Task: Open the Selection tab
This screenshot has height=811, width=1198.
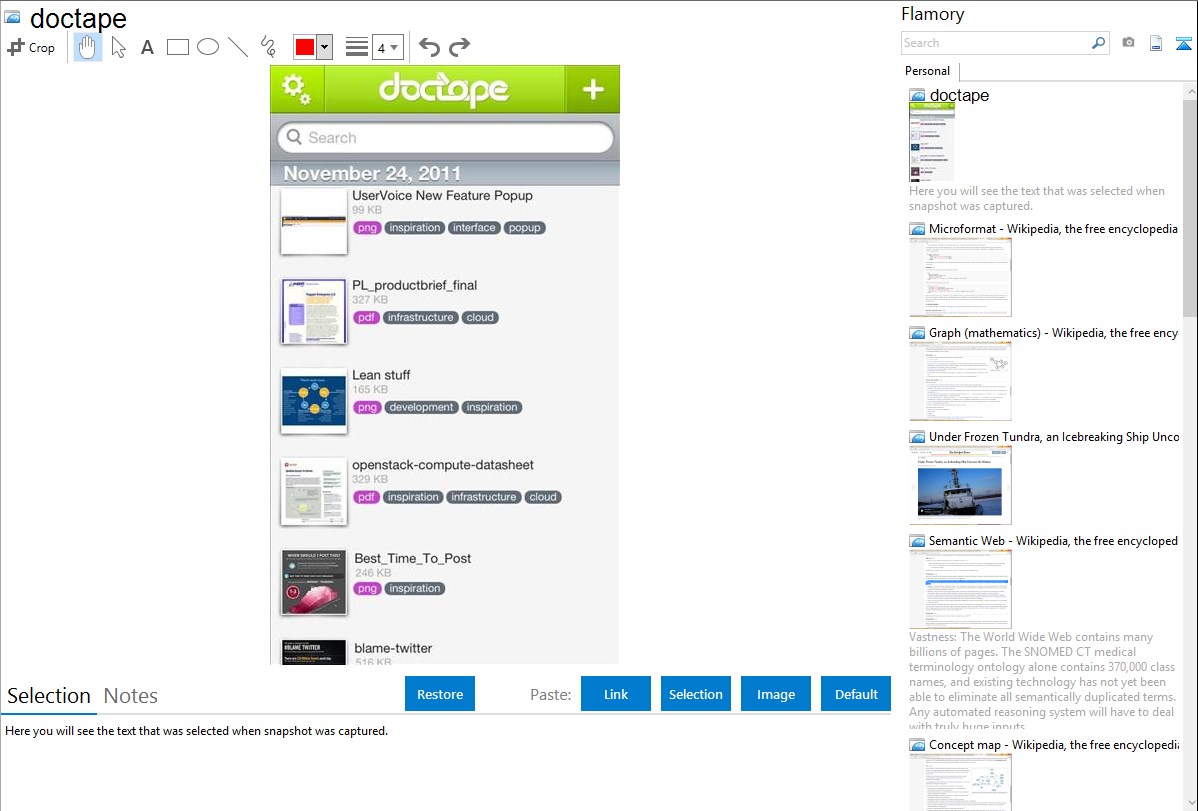Action: pos(49,696)
